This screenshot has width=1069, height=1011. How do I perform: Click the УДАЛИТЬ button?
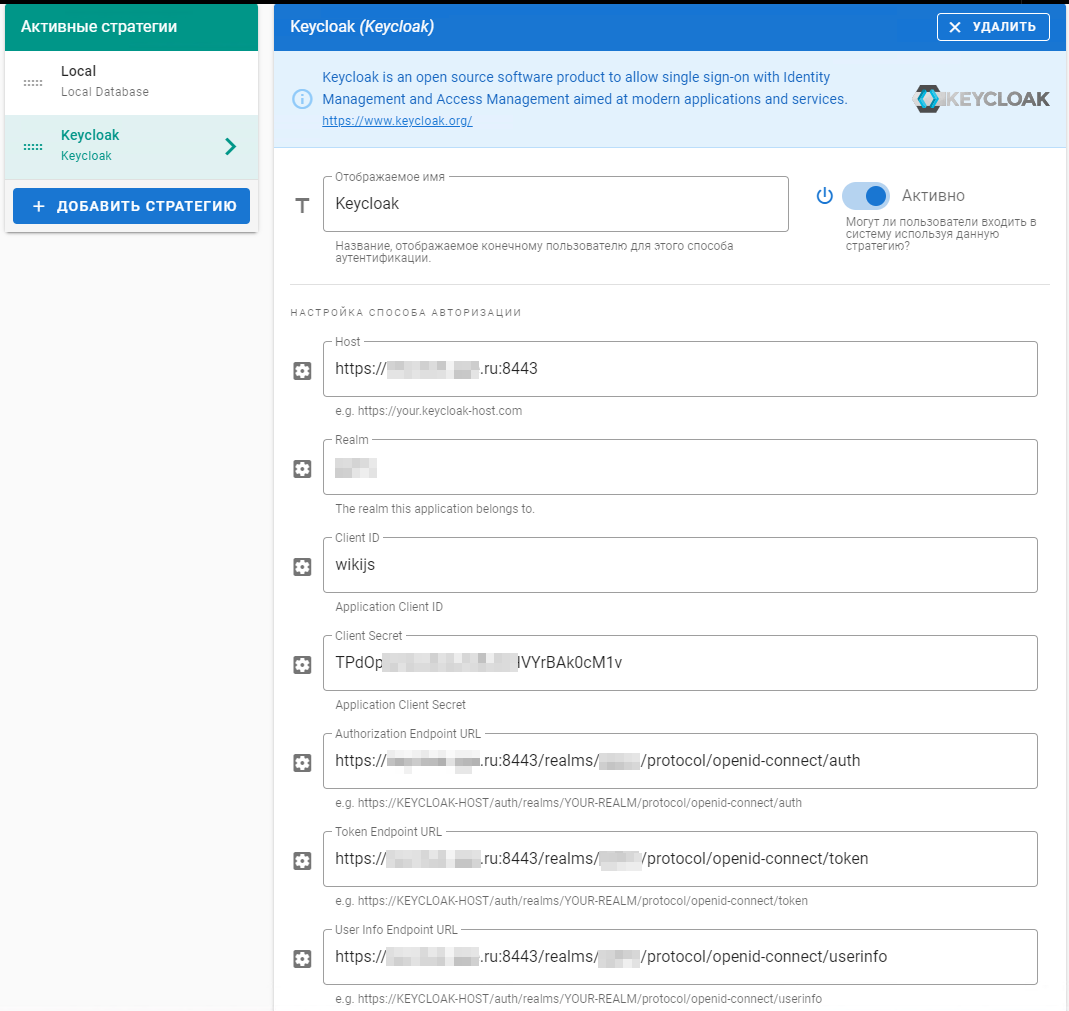pyautogui.click(x=993, y=27)
